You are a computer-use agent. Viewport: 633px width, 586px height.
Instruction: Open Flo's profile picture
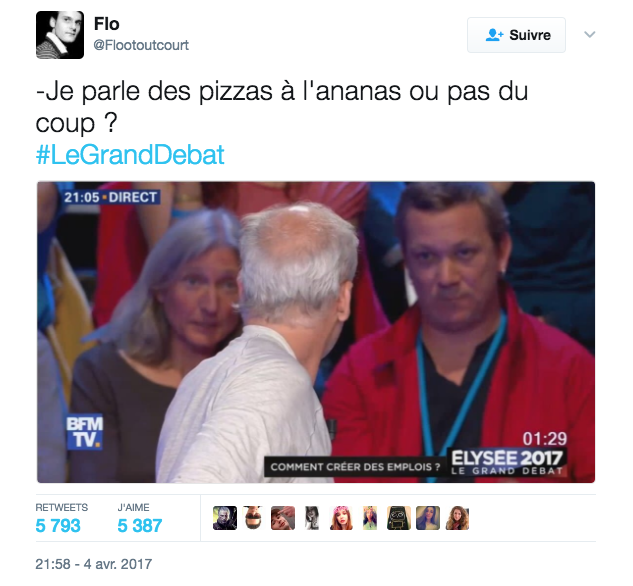click(x=60, y=35)
